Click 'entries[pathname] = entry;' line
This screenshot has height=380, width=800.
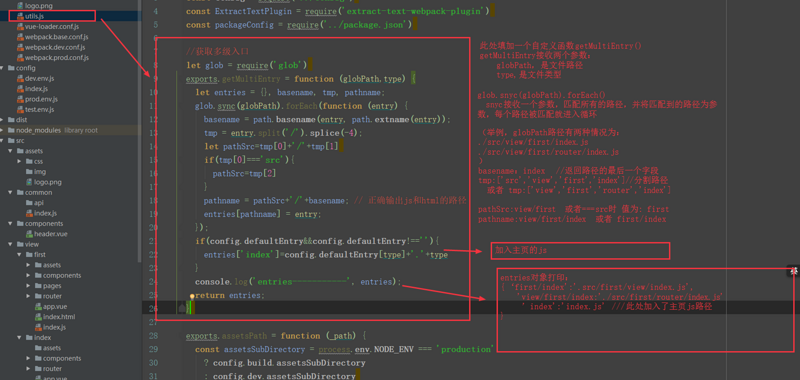262,214
